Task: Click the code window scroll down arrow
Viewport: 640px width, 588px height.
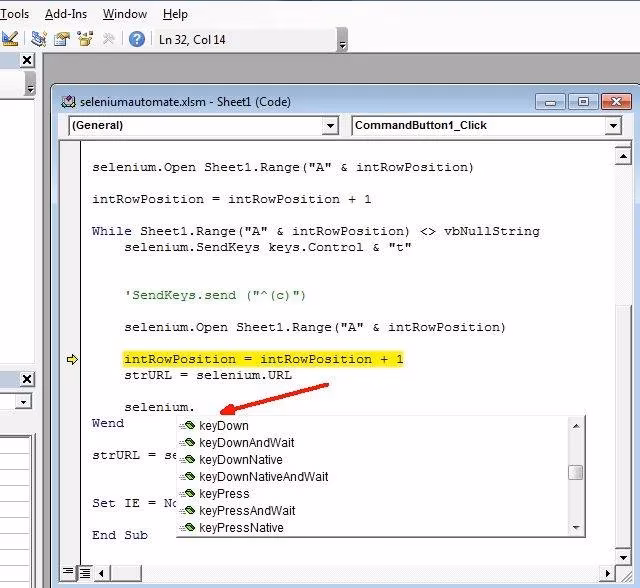Action: [x=623, y=557]
